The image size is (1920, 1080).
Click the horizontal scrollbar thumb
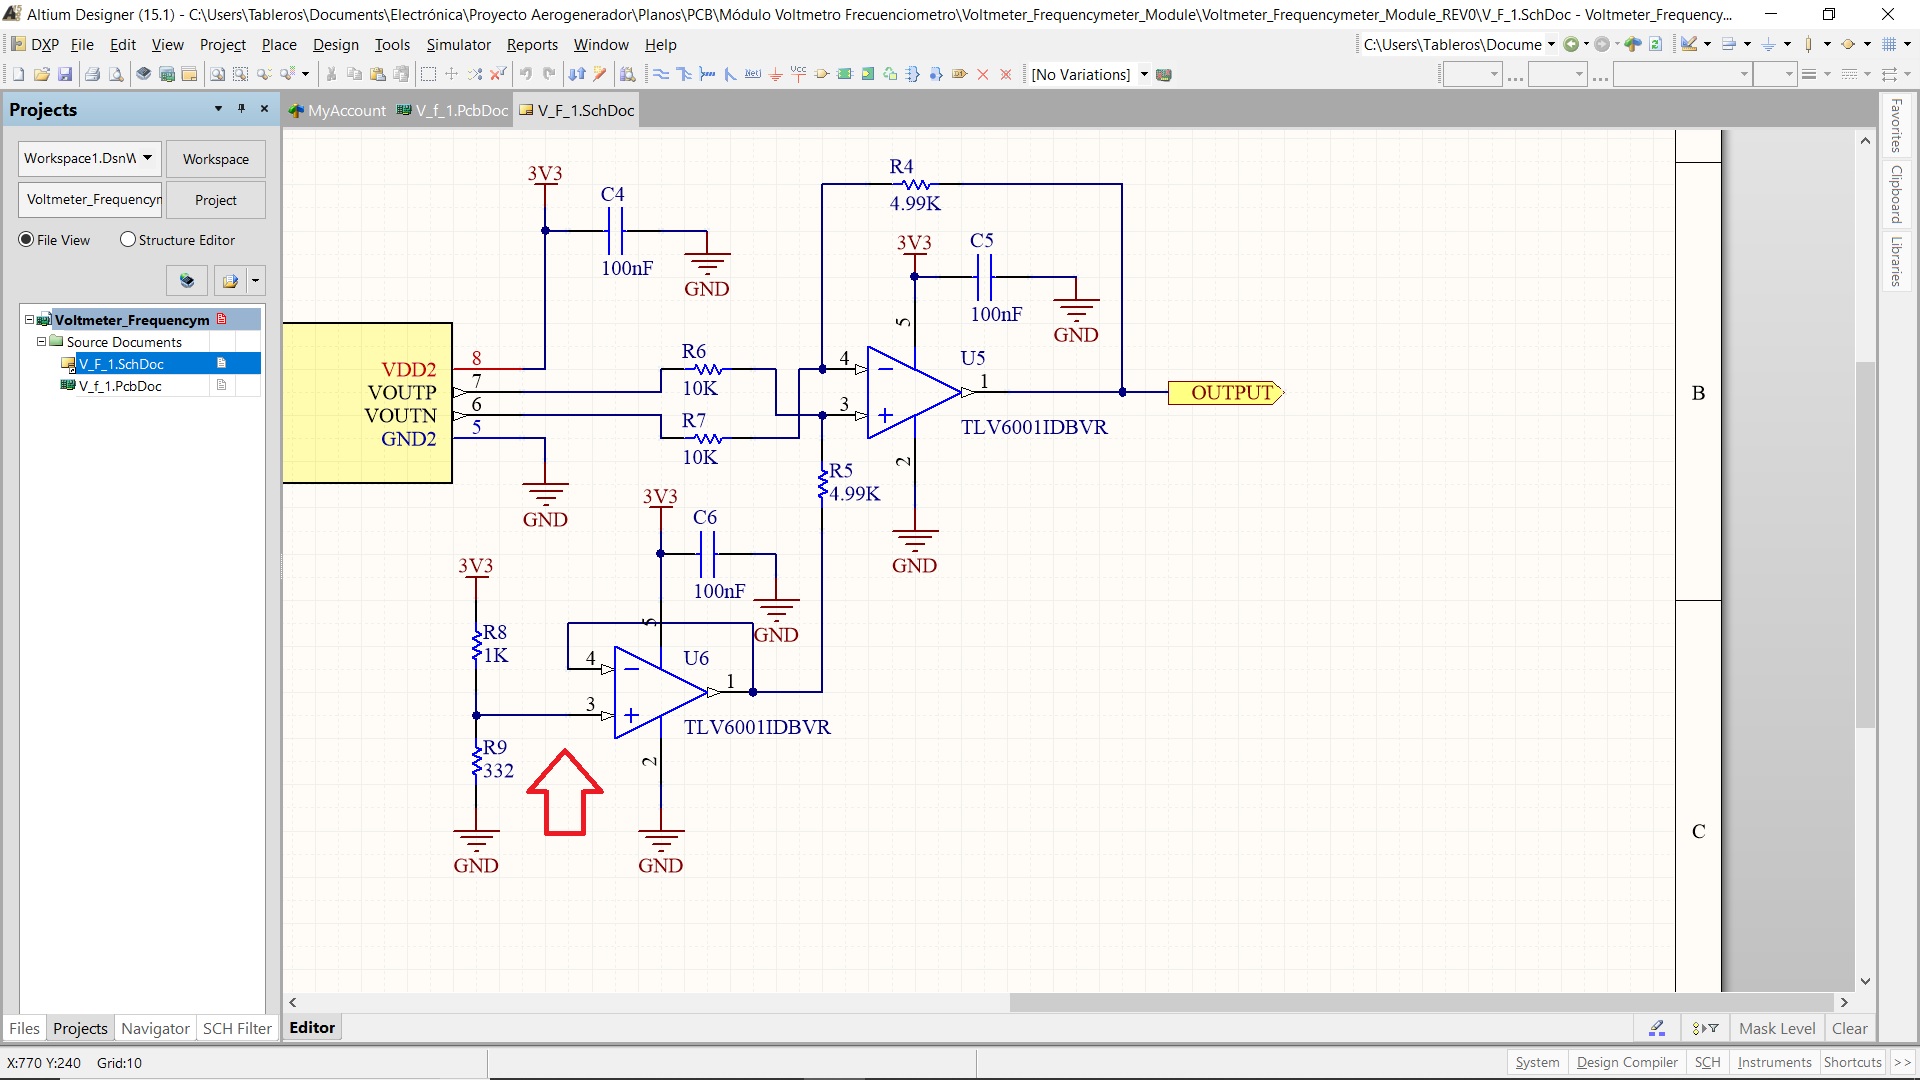tap(1420, 1002)
